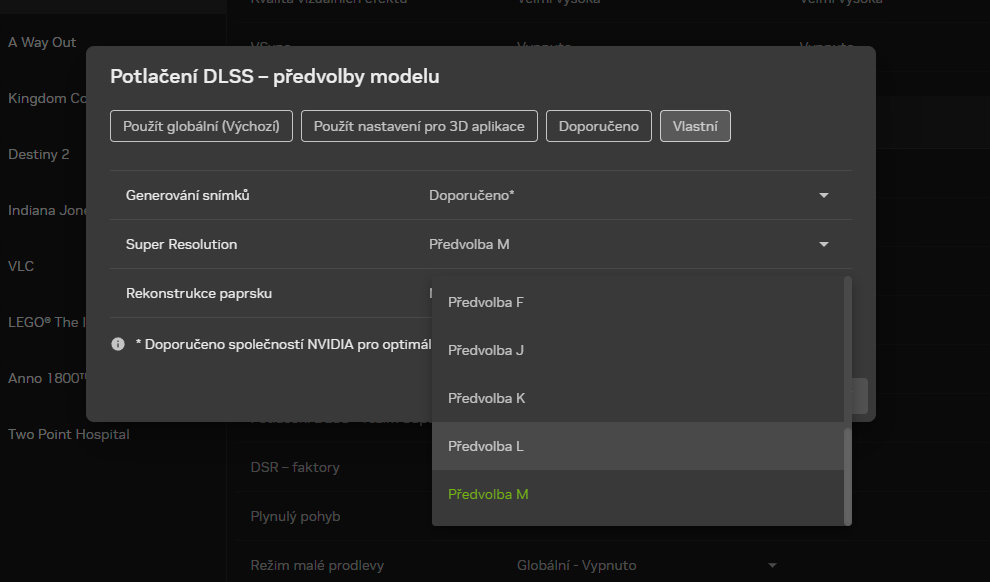The width and height of the screenshot is (990, 582).
Task: Select "Předvolba J" from the preset list
Action: 485,349
